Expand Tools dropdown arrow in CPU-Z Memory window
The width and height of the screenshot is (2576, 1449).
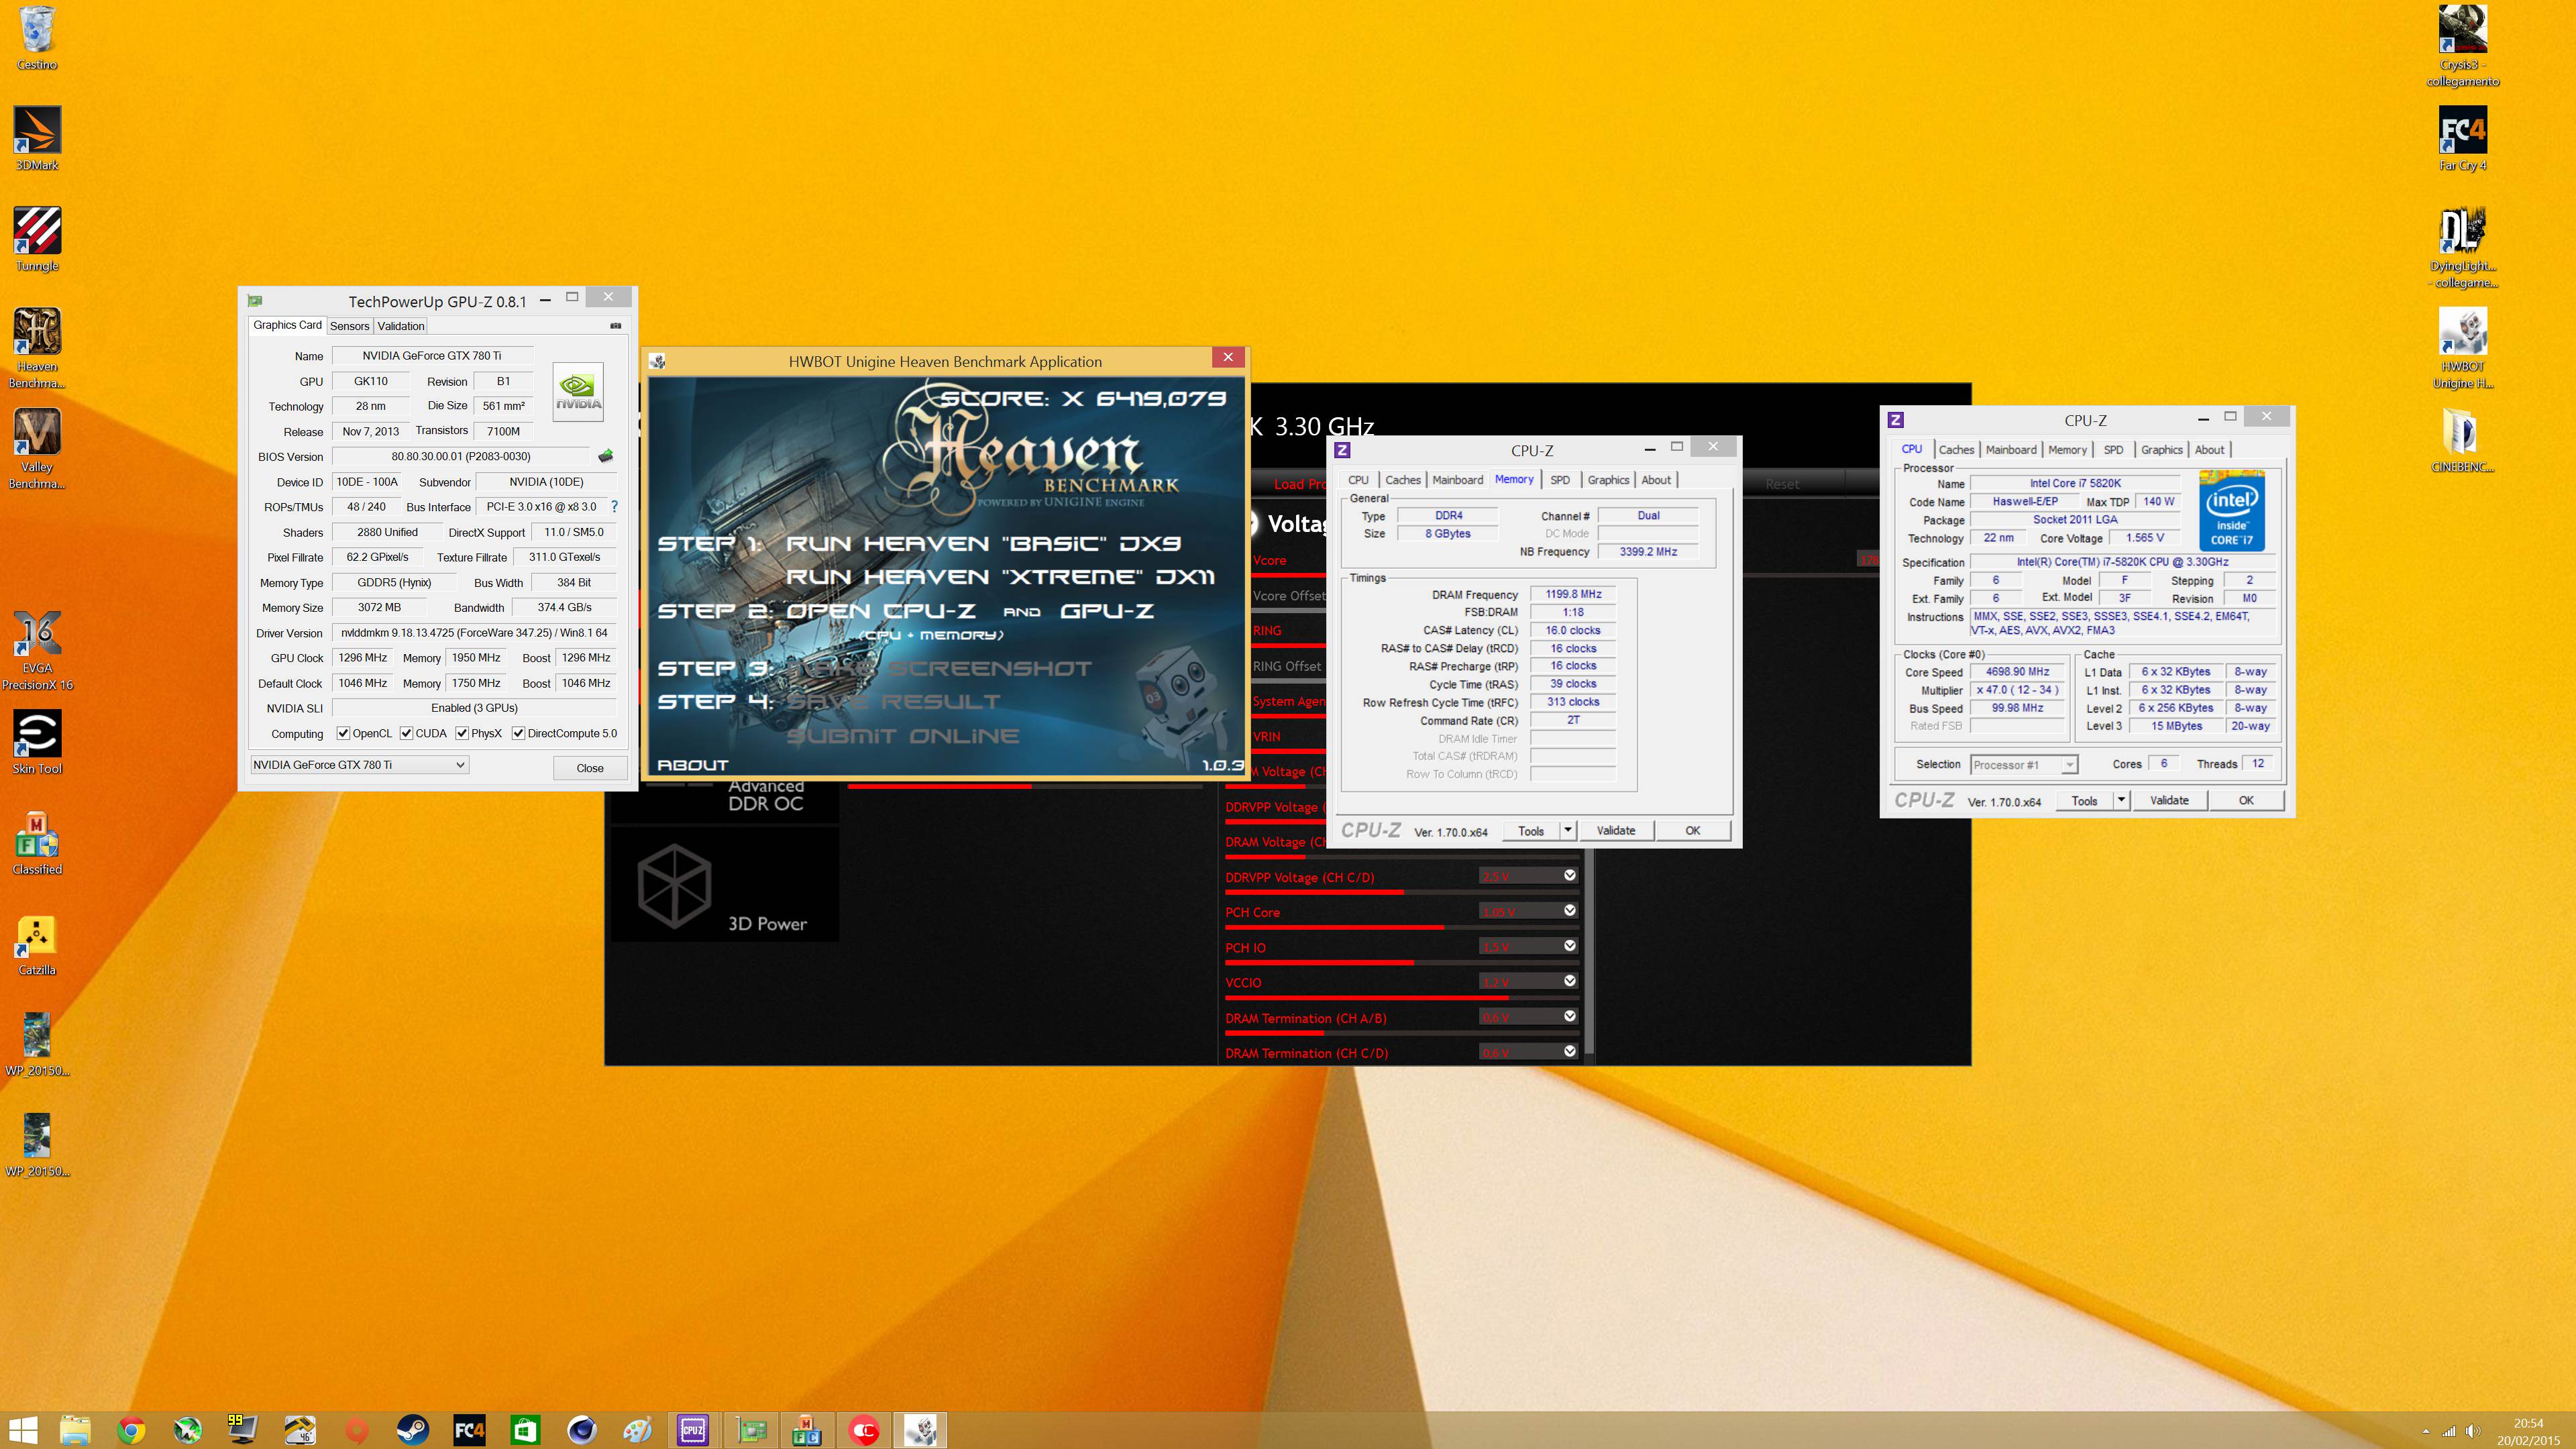pos(1567,830)
